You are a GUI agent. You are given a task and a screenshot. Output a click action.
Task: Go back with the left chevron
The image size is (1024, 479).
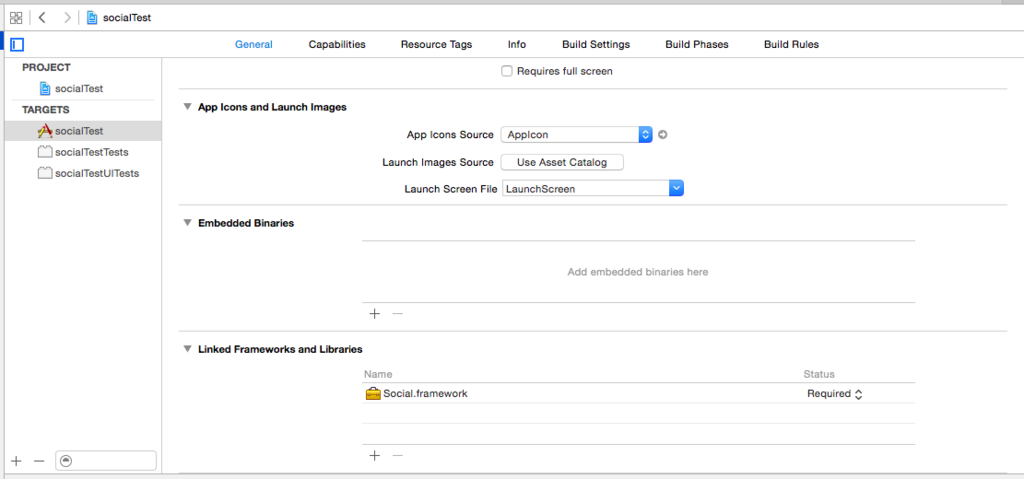[42, 18]
